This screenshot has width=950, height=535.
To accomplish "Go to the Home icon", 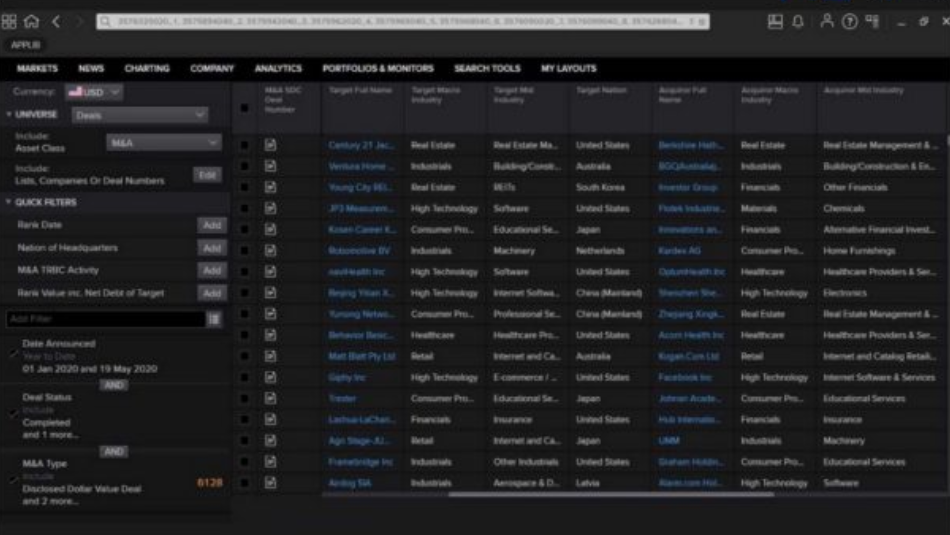I will pyautogui.click(x=32, y=21).
